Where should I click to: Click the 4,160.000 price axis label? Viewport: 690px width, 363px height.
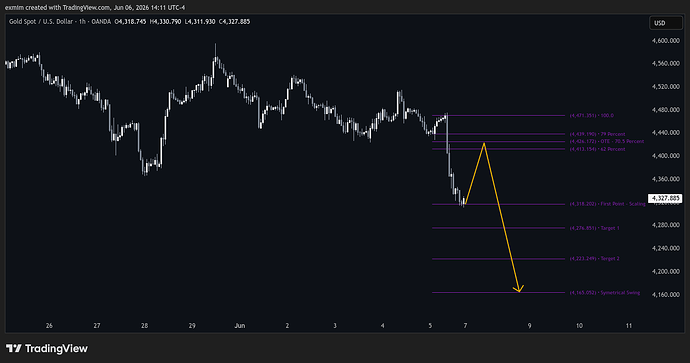[x=666, y=294]
